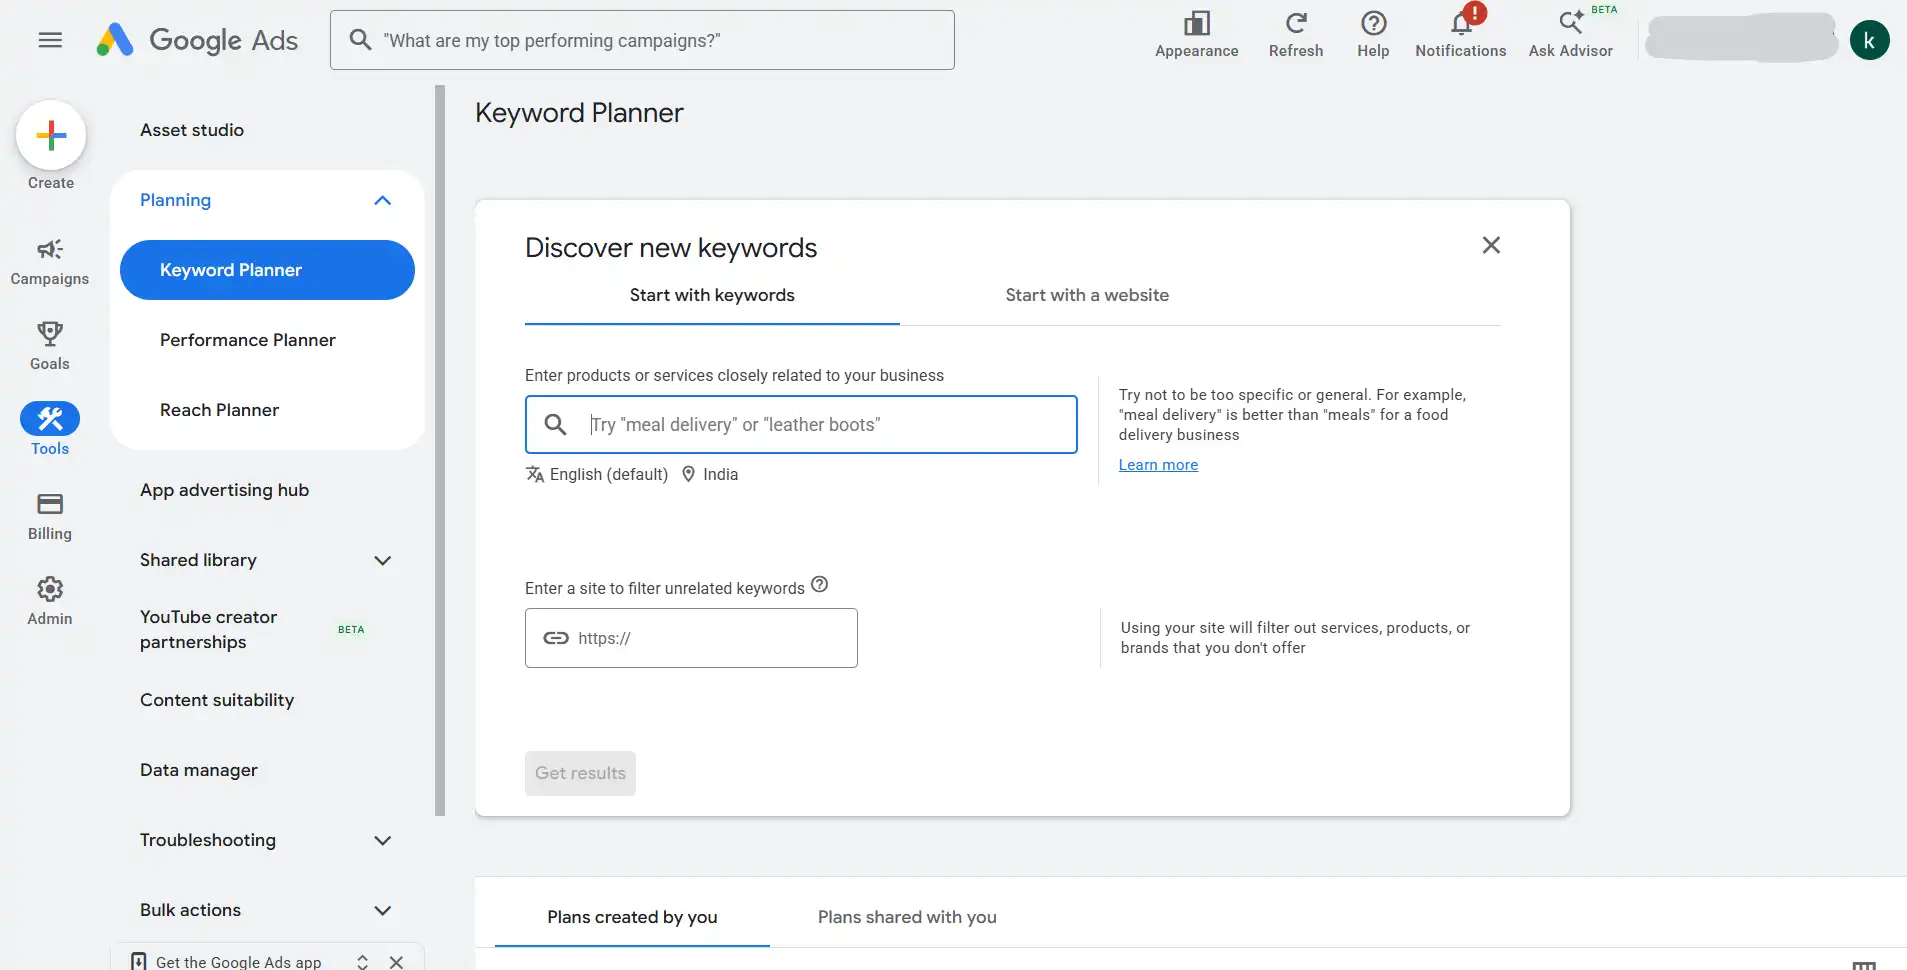The width and height of the screenshot is (1907, 970).
Task: Expand the Bulk actions section
Action: coord(382,910)
